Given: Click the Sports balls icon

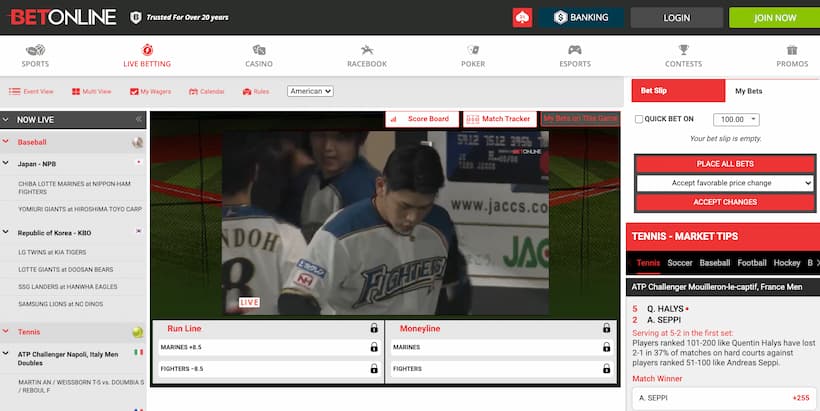Looking at the screenshot, I should click(35, 50).
